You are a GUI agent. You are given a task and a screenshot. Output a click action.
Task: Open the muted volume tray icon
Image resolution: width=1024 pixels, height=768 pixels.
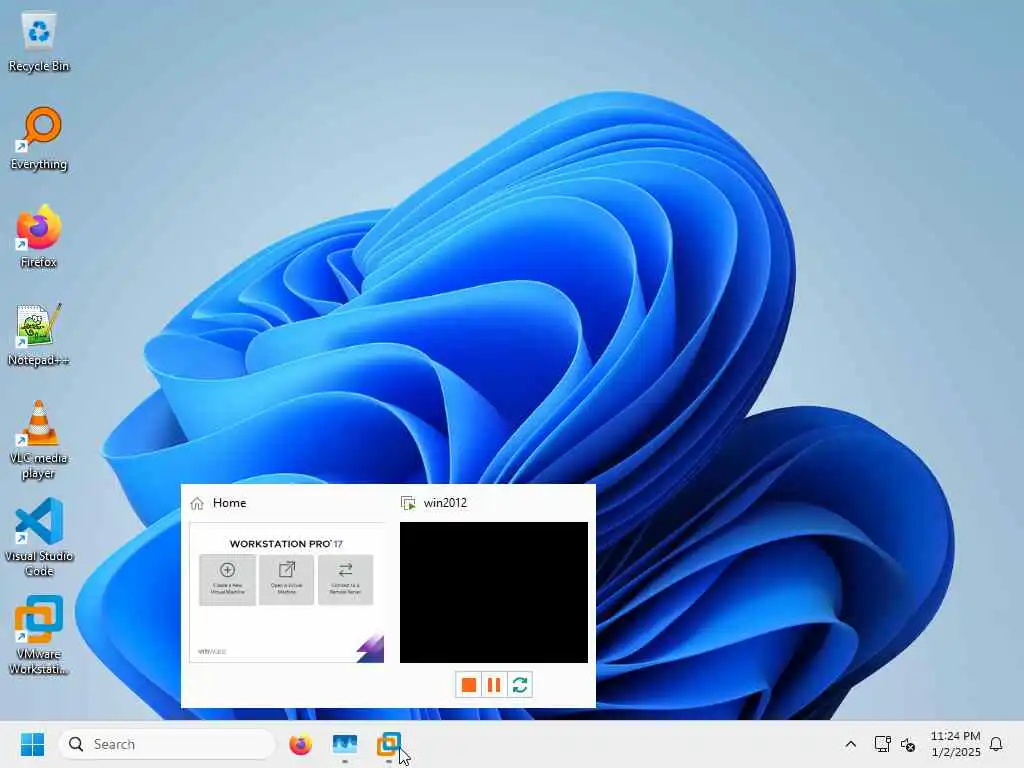tap(908, 744)
